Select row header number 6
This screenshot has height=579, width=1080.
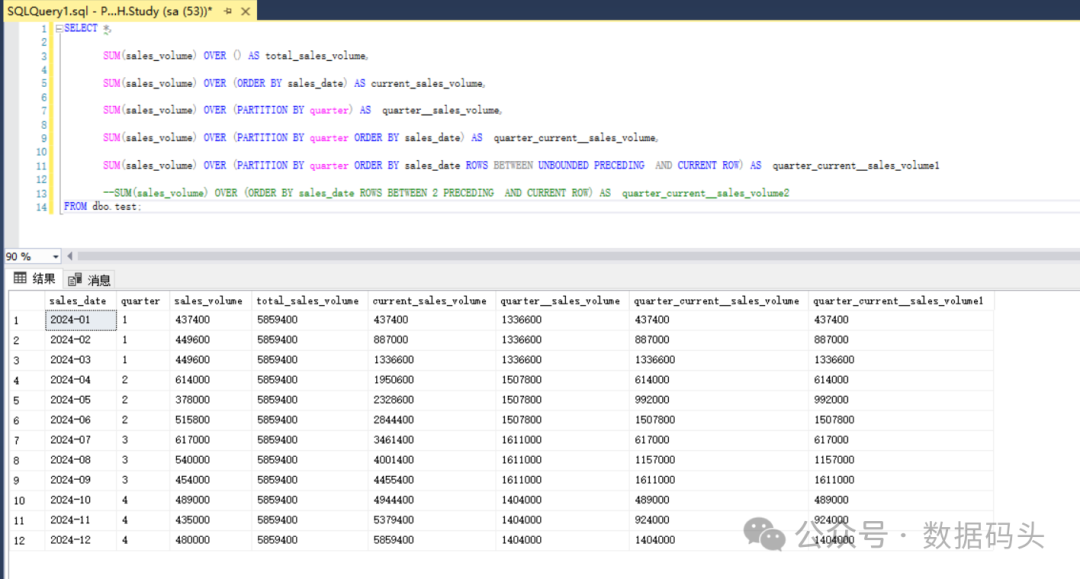click(27, 420)
